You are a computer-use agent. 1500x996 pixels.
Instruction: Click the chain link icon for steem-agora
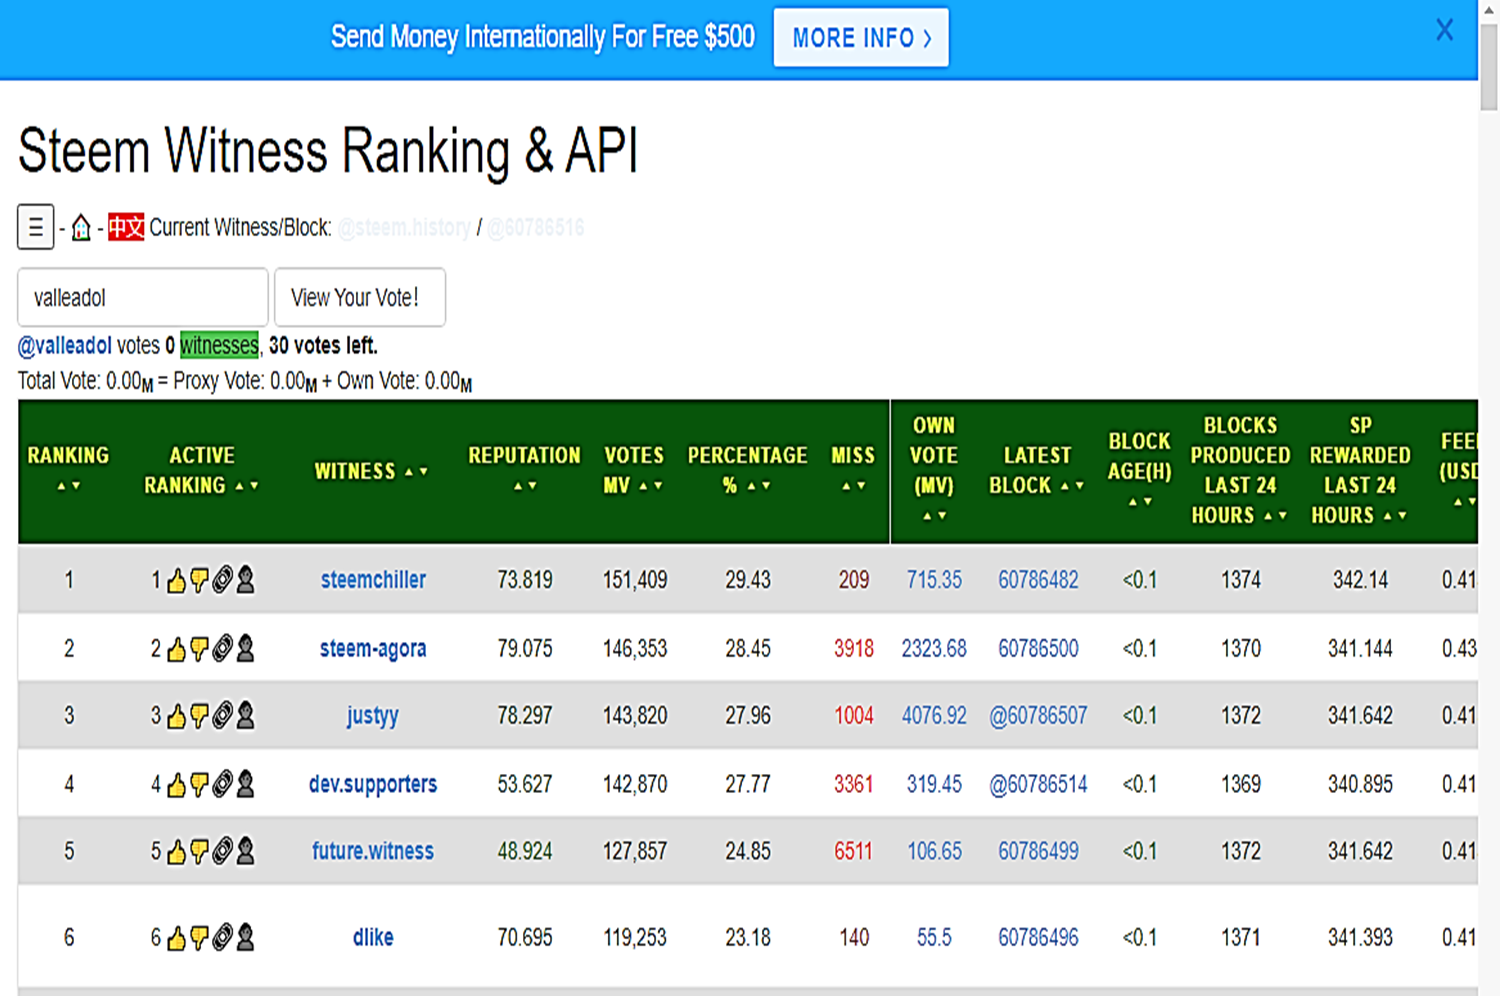[x=222, y=649]
